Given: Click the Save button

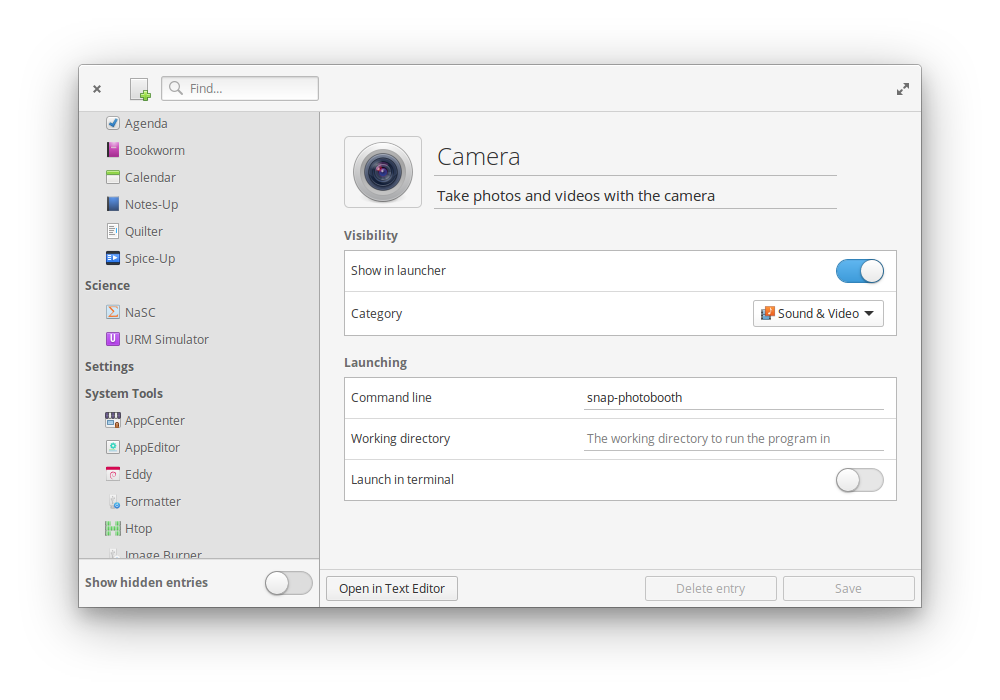Looking at the screenshot, I should pos(848,588).
